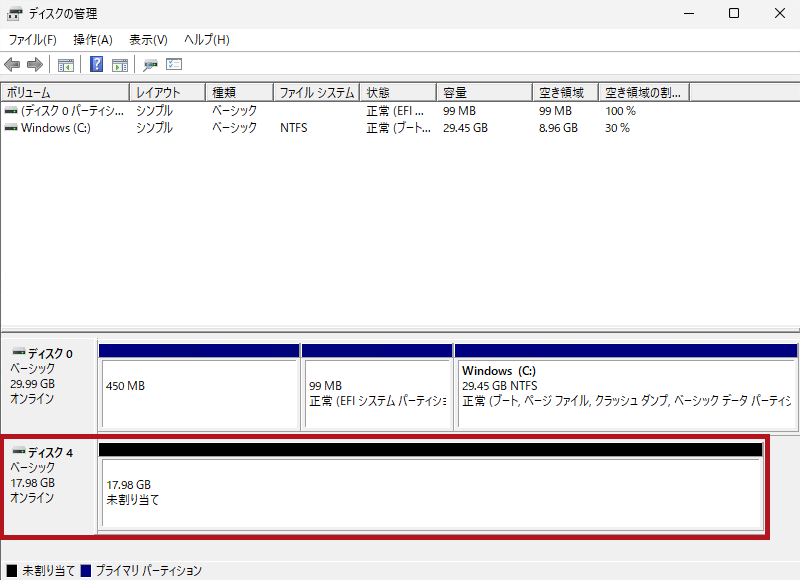The width and height of the screenshot is (800, 580).
Task: Select the ディスク 0 disk header
Action: 49,354
